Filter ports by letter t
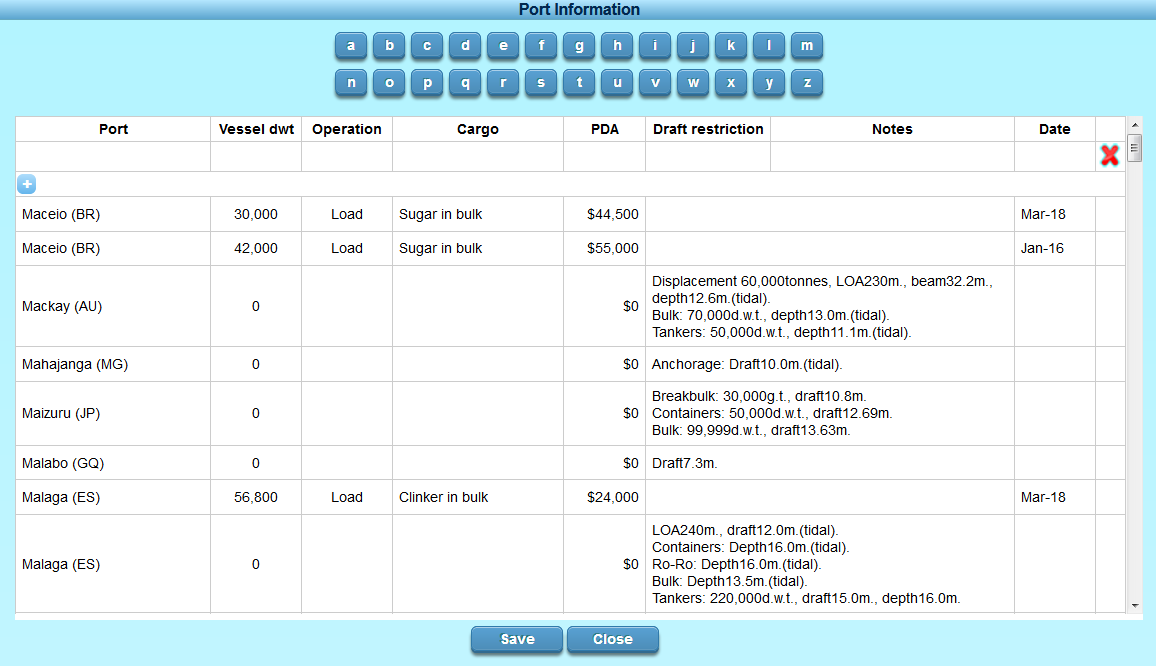The image size is (1156, 666). click(x=579, y=83)
